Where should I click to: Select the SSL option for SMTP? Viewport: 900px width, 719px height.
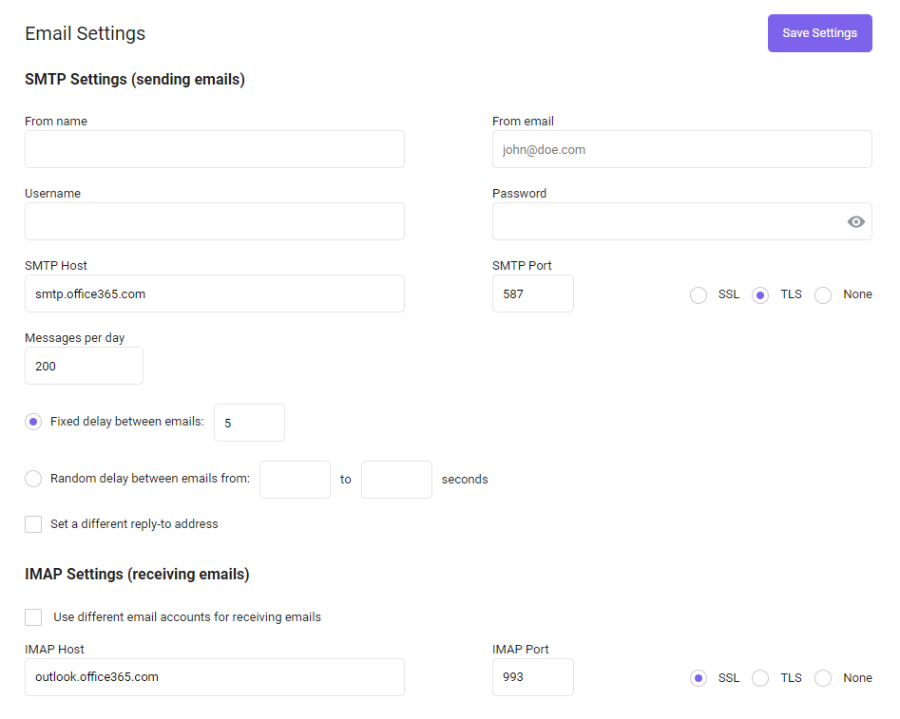(x=698, y=295)
